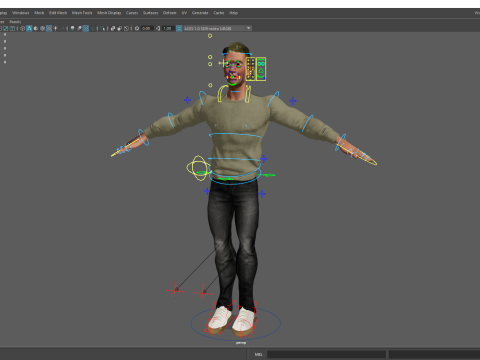Open the Generate menu
The width and height of the screenshot is (480, 360).
point(200,13)
